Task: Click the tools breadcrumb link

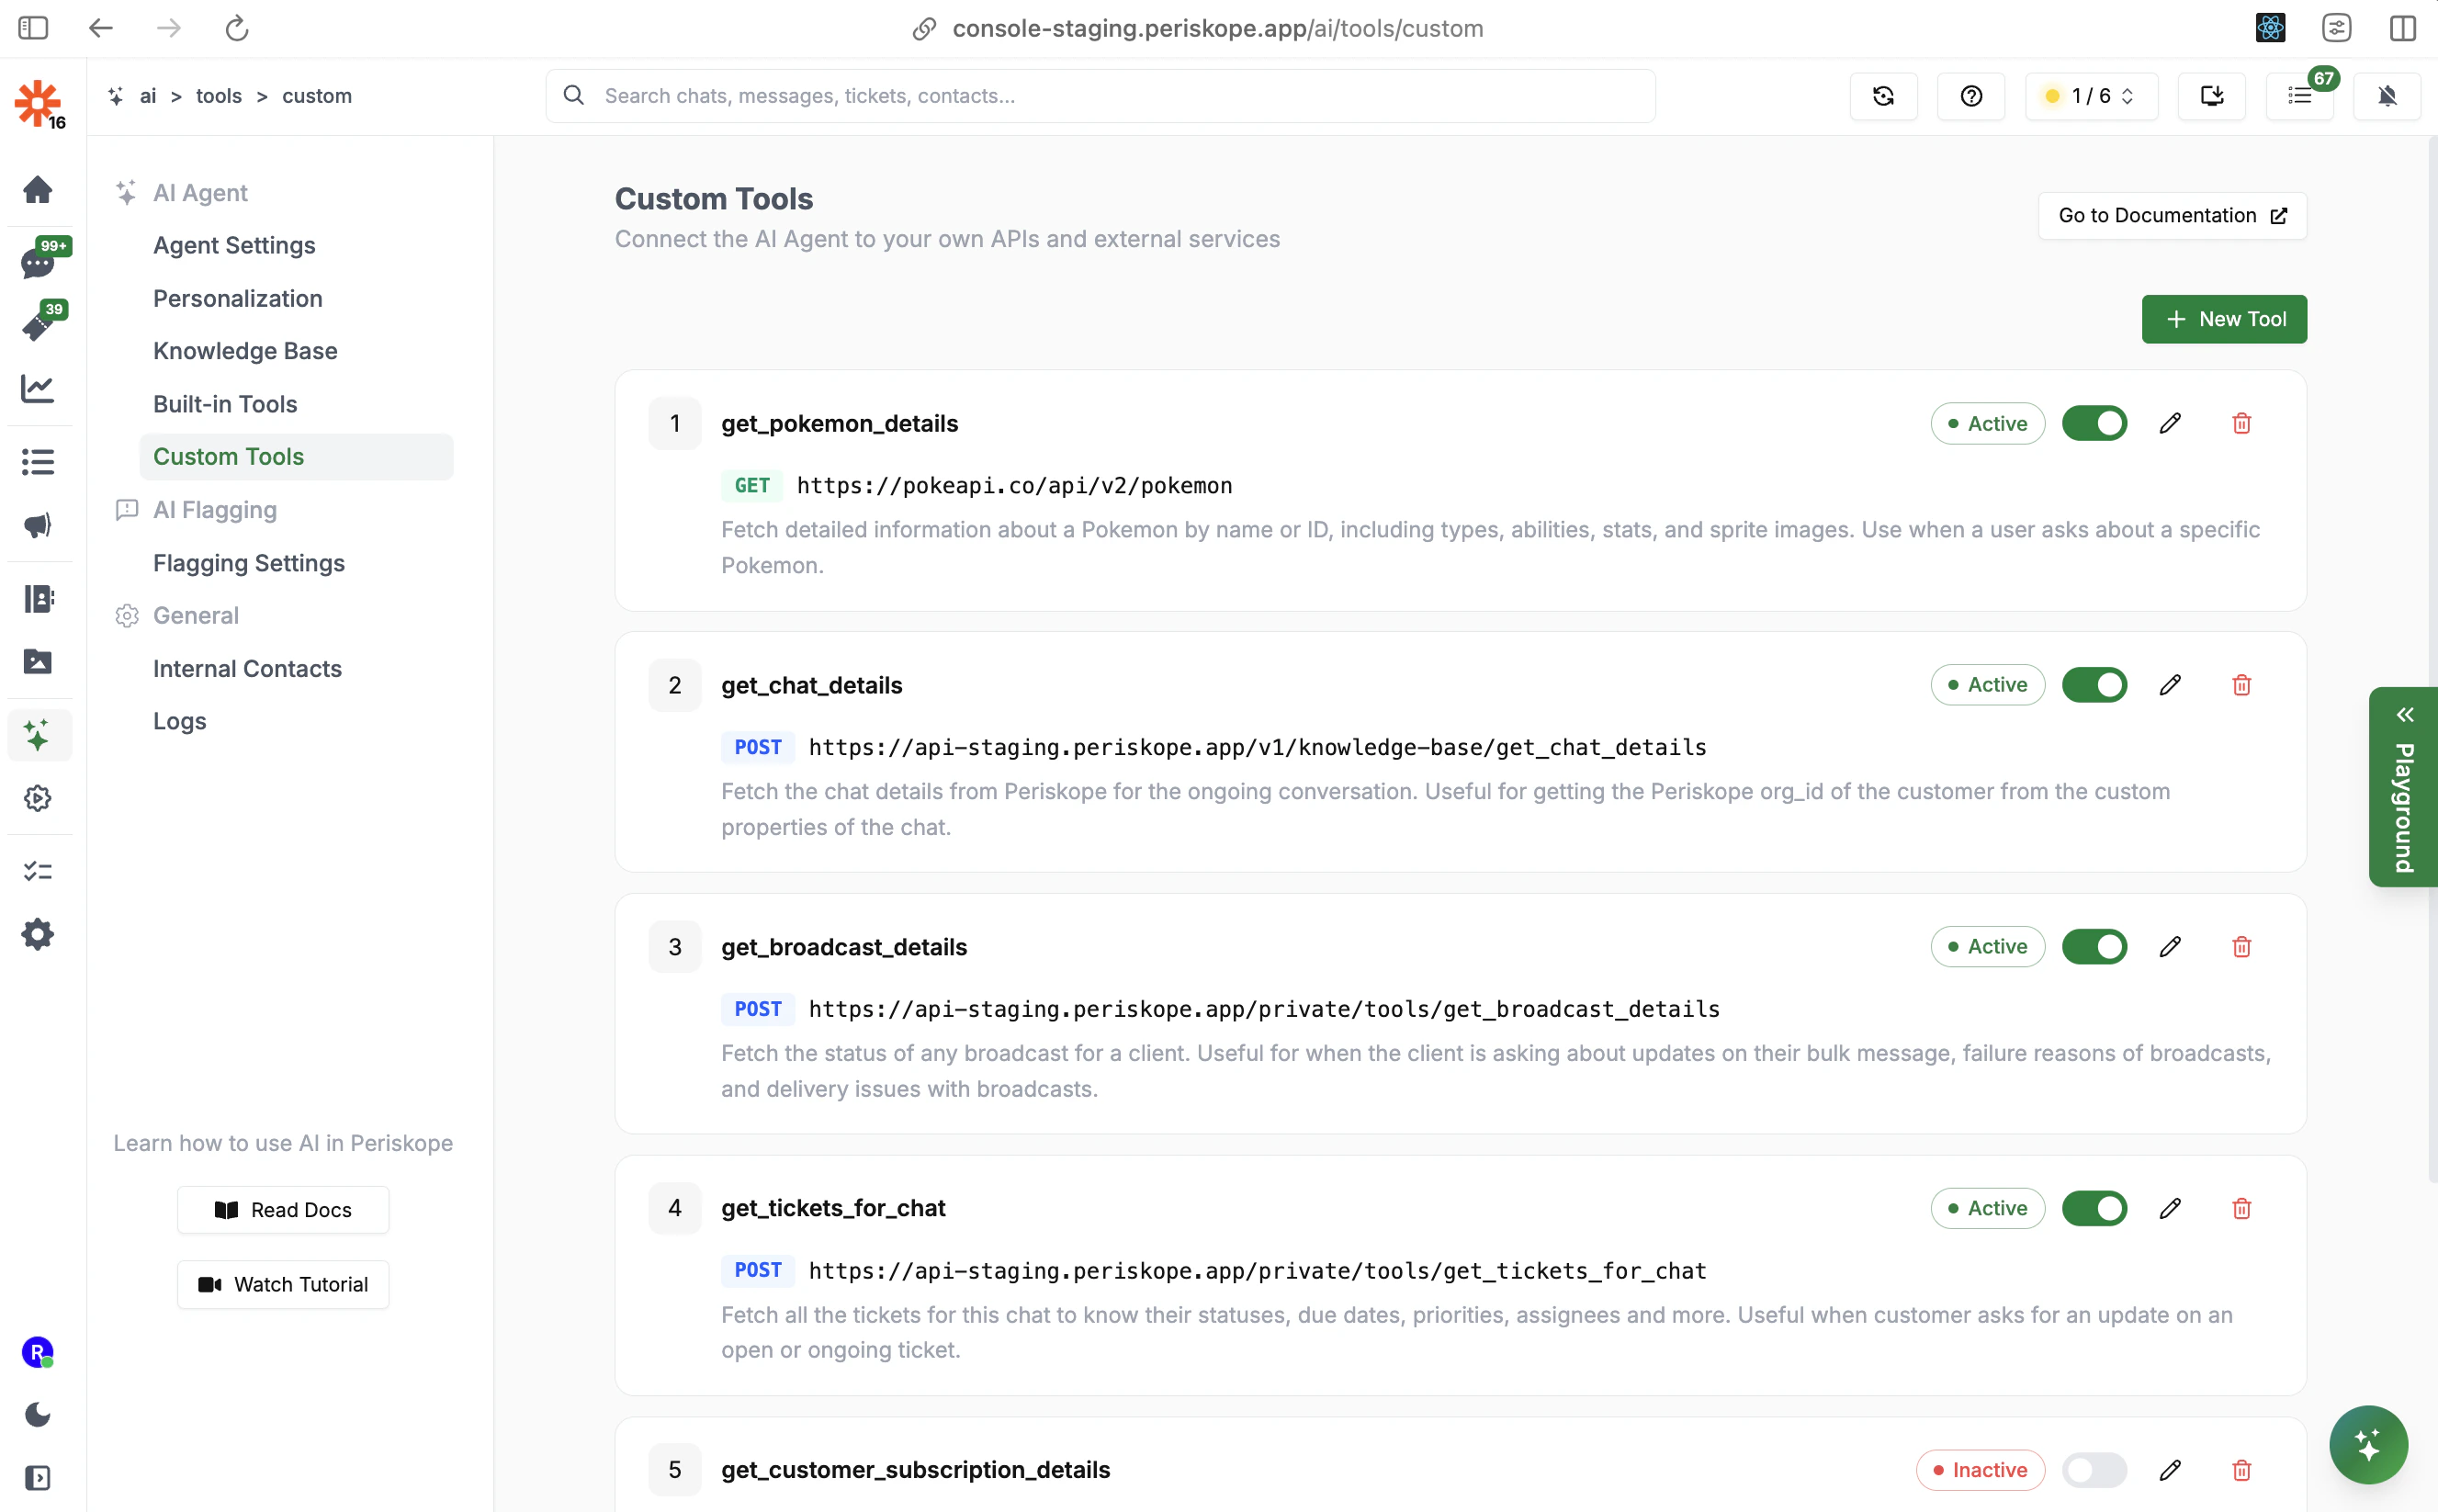Action: tap(219, 96)
